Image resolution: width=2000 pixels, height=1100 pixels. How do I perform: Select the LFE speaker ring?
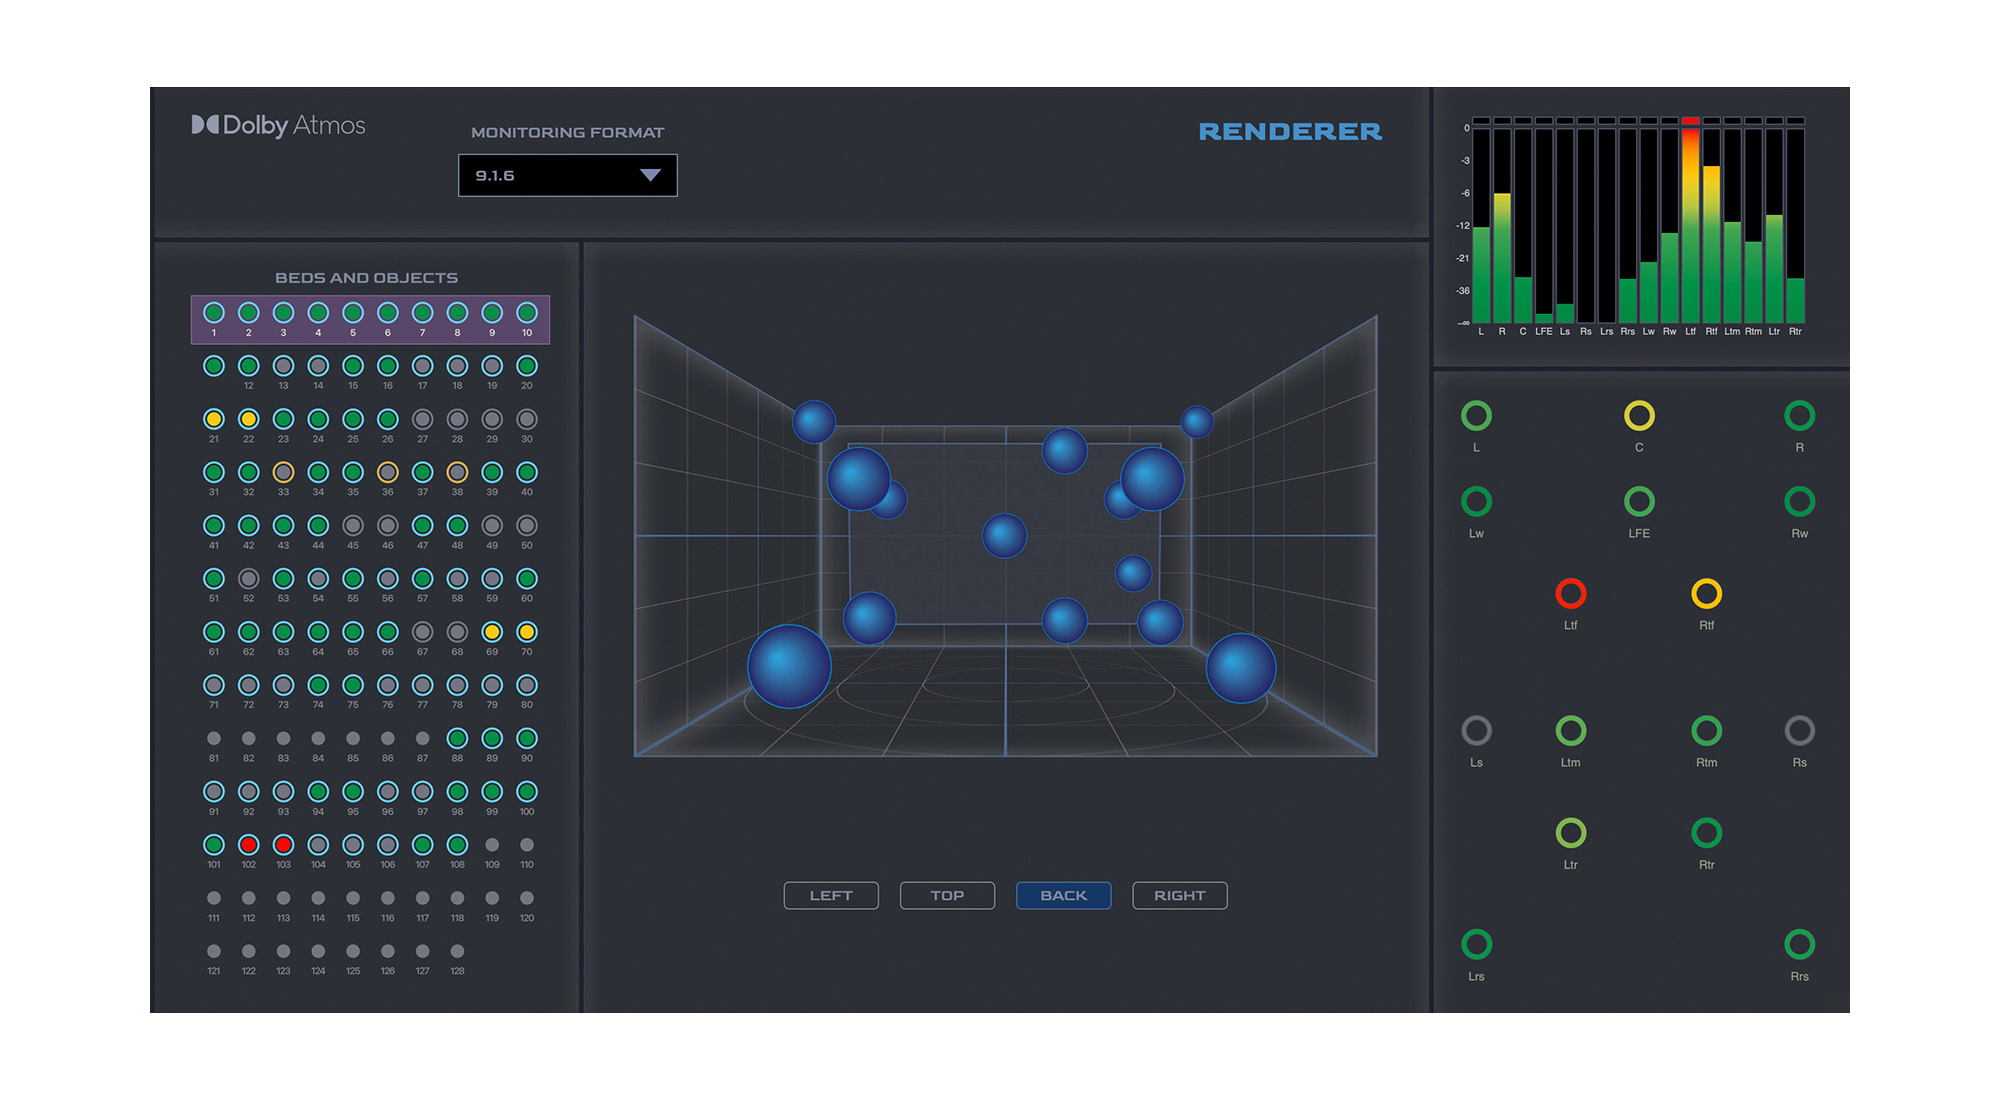[x=1639, y=501]
